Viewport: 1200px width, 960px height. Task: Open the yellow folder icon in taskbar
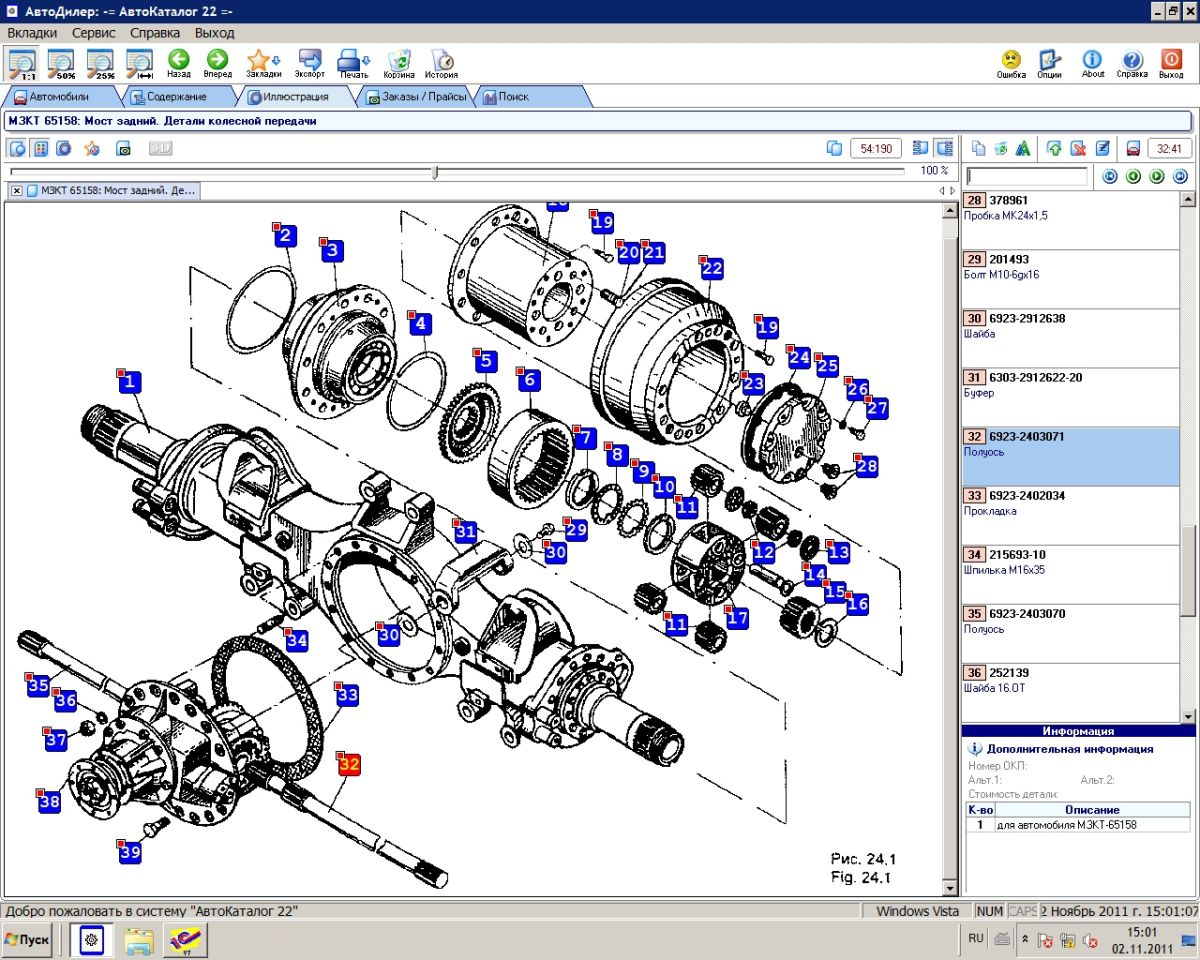pyautogui.click(x=139, y=940)
